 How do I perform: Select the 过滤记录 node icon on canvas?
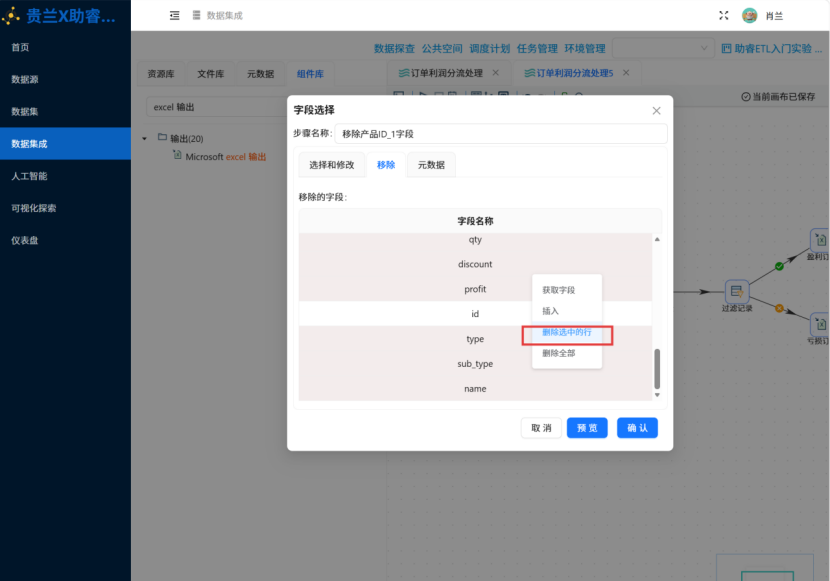pos(736,291)
